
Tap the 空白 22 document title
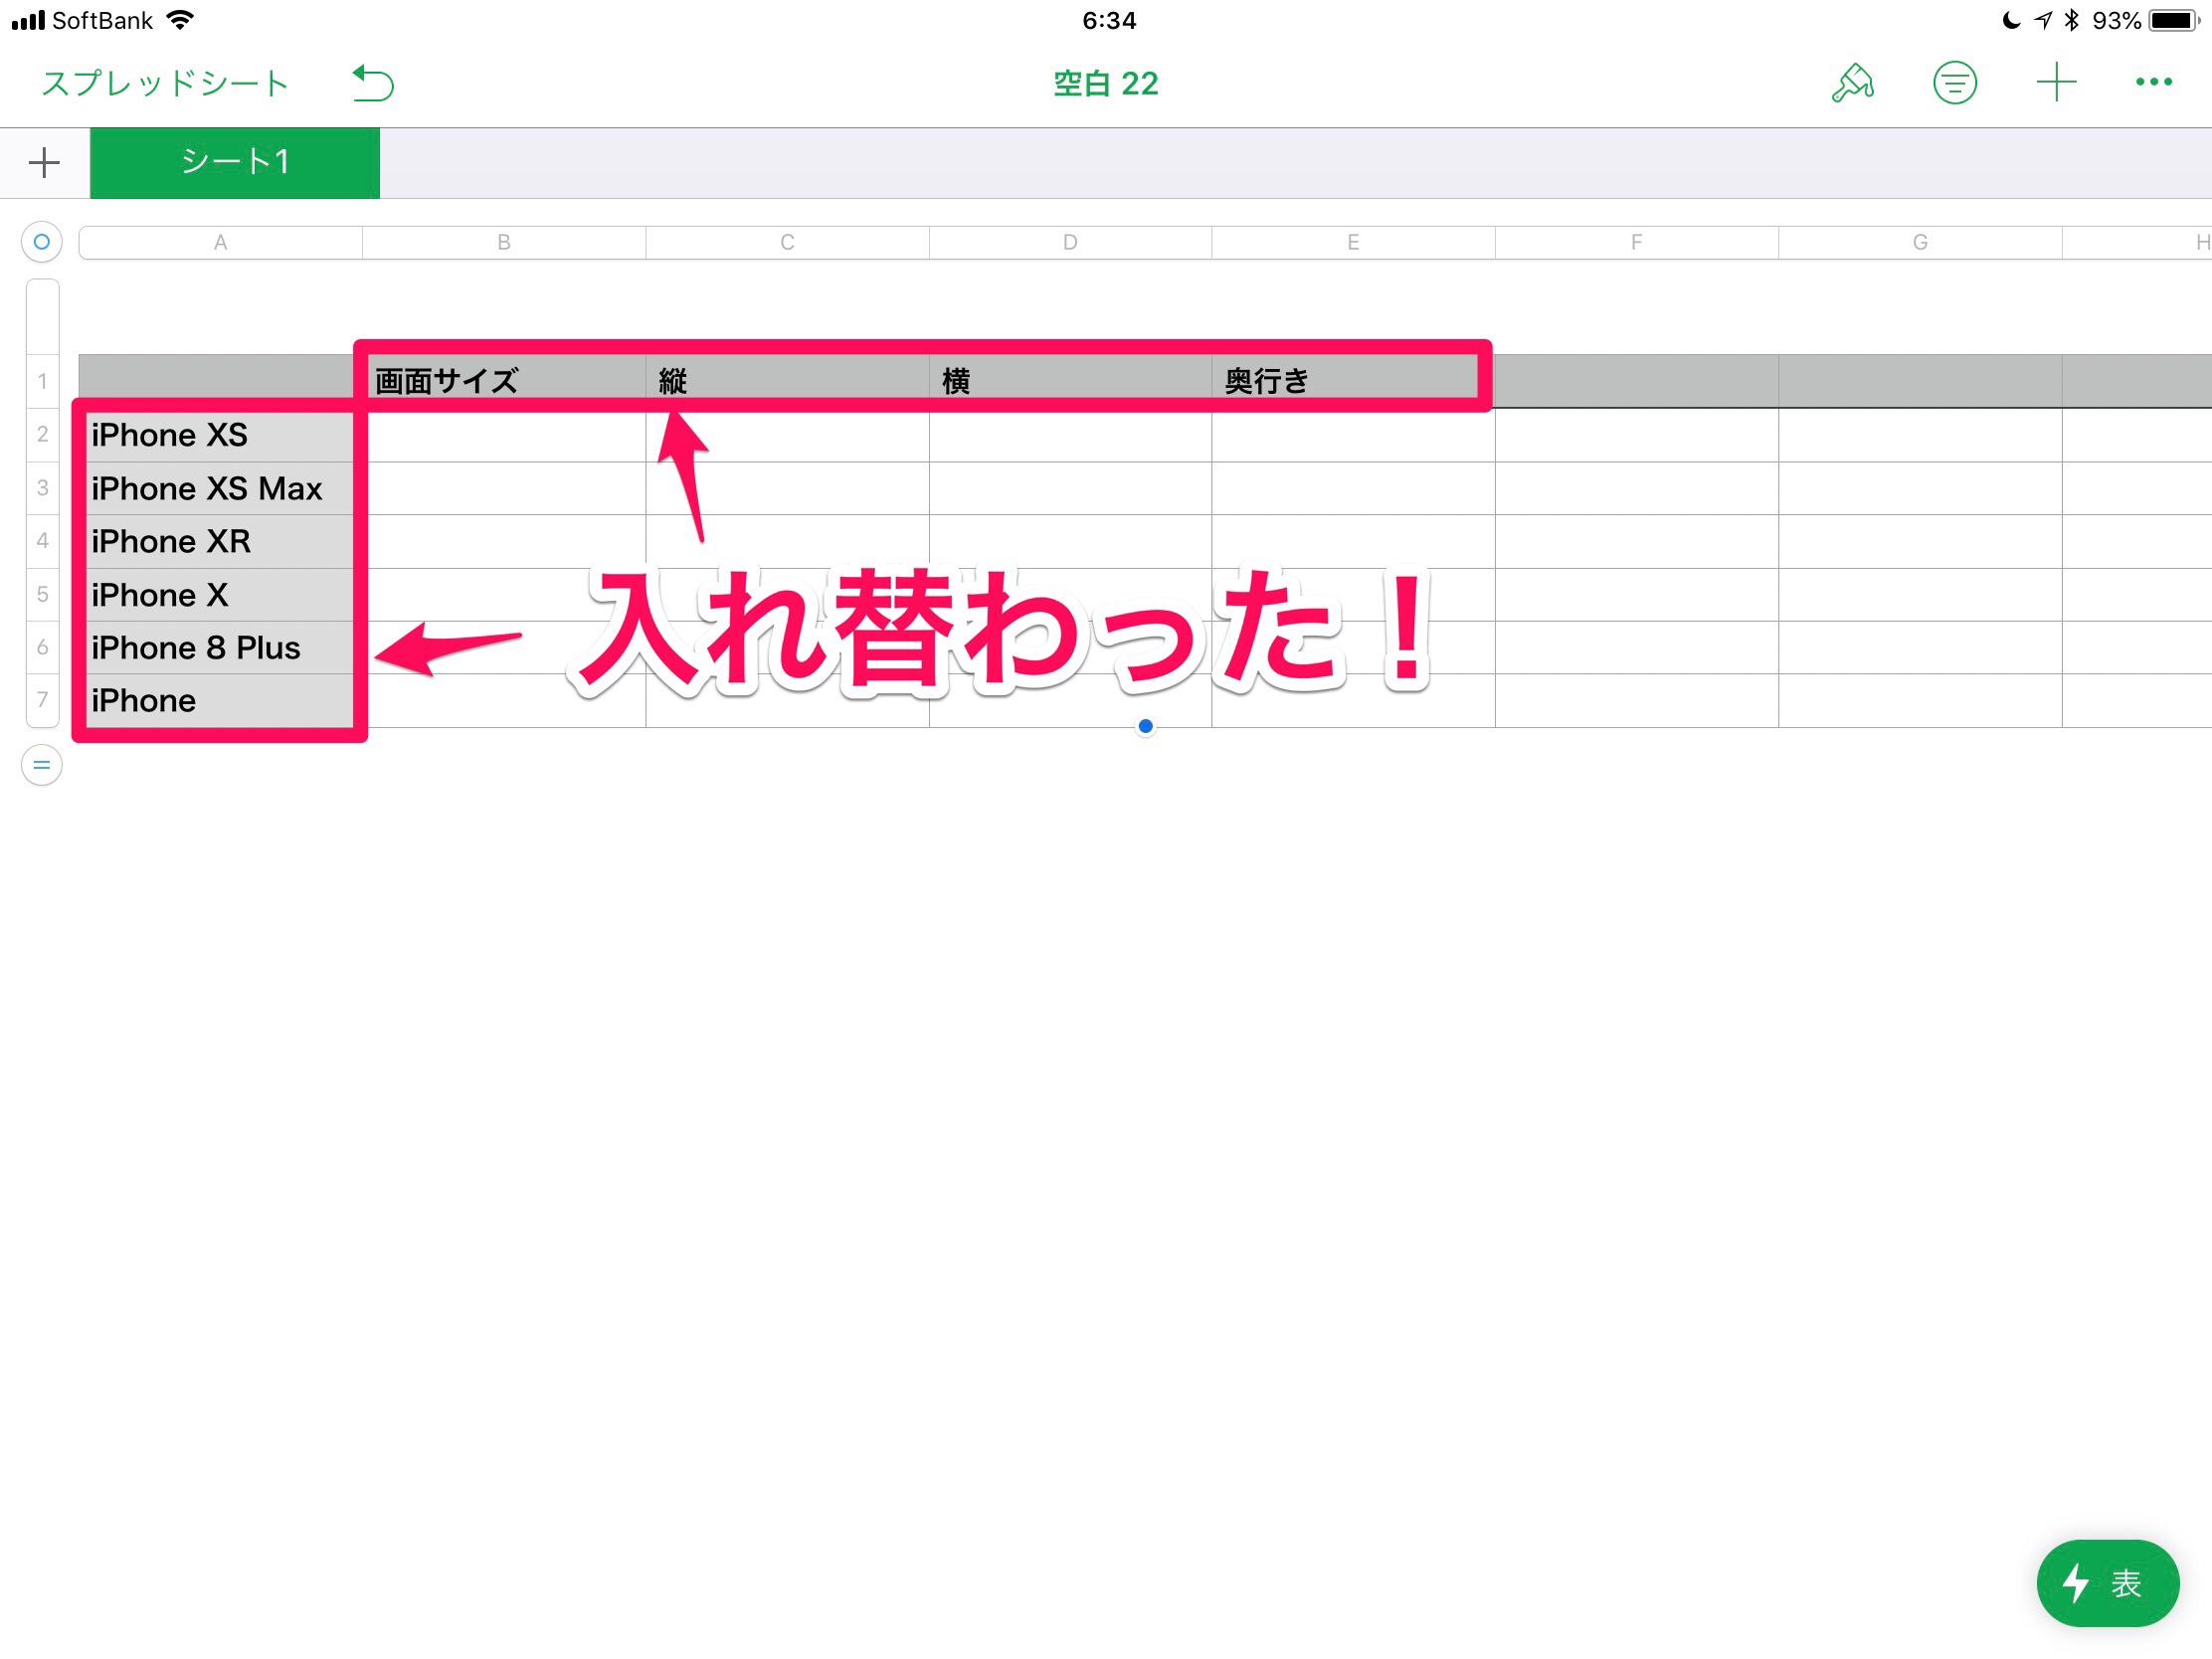click(1105, 83)
